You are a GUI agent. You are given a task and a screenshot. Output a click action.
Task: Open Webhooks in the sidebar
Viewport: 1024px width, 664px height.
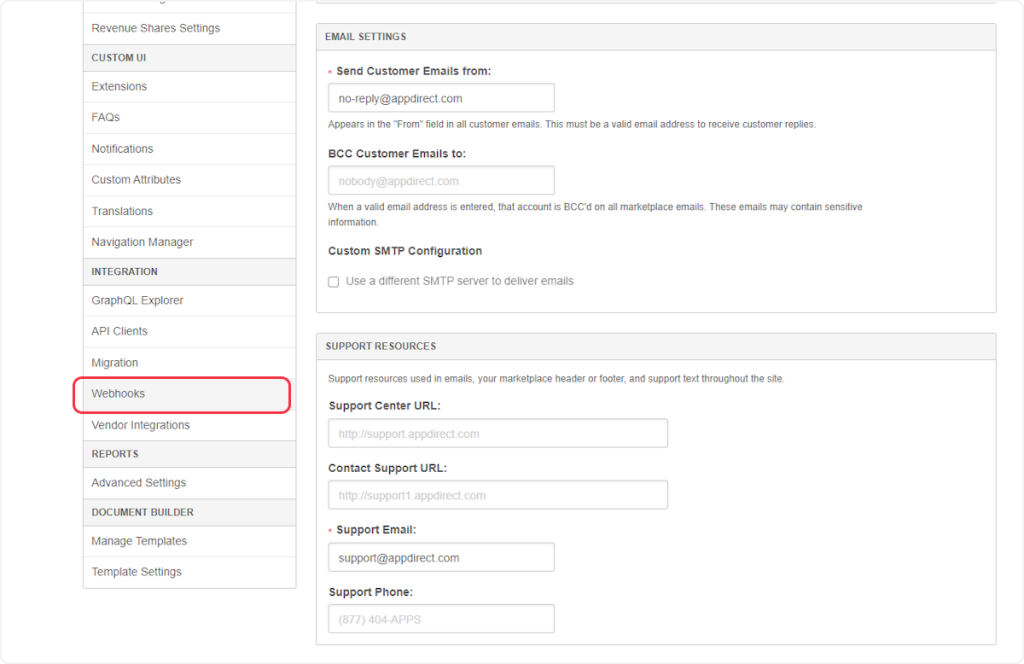[x=119, y=394]
